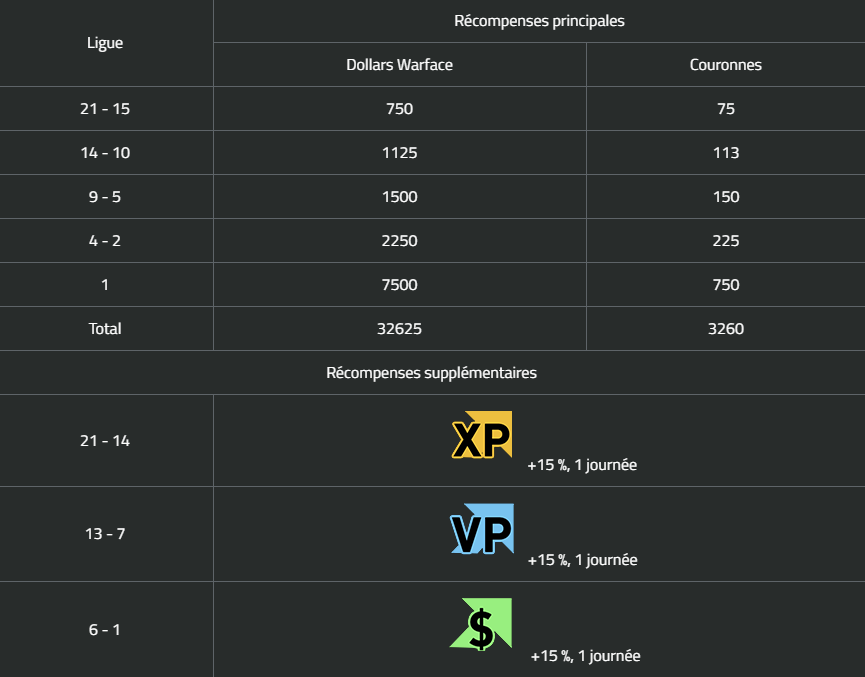Click the Récompenses supplémentaires section header
This screenshot has width=865, height=677.
[x=431, y=372]
